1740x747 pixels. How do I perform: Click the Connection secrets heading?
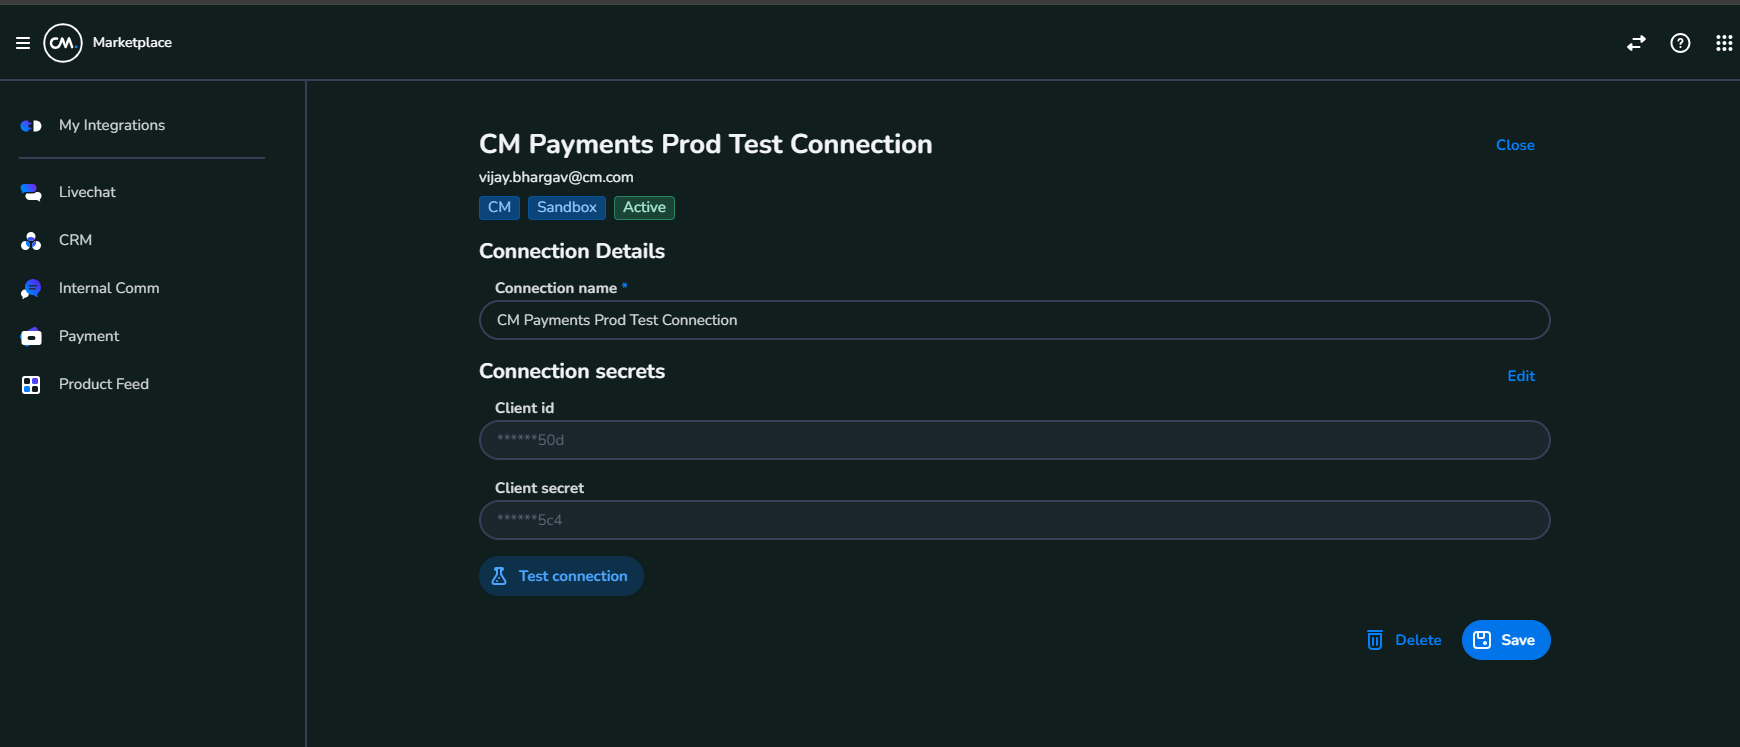coord(572,371)
